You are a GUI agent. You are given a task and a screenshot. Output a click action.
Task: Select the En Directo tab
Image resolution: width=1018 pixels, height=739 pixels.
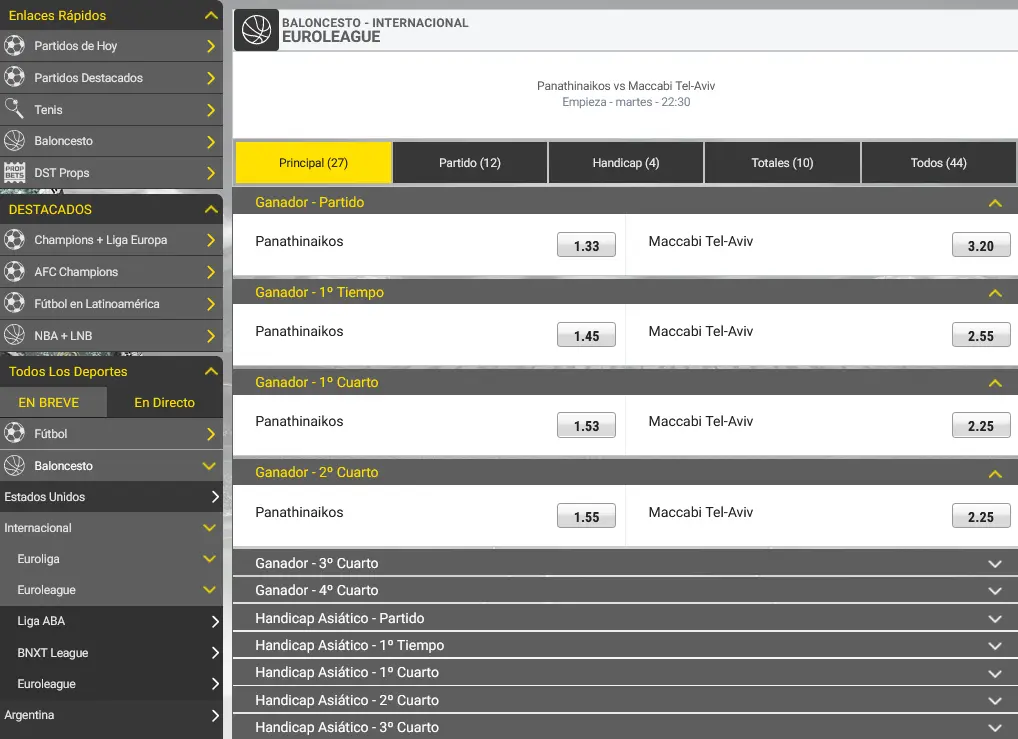coord(165,403)
